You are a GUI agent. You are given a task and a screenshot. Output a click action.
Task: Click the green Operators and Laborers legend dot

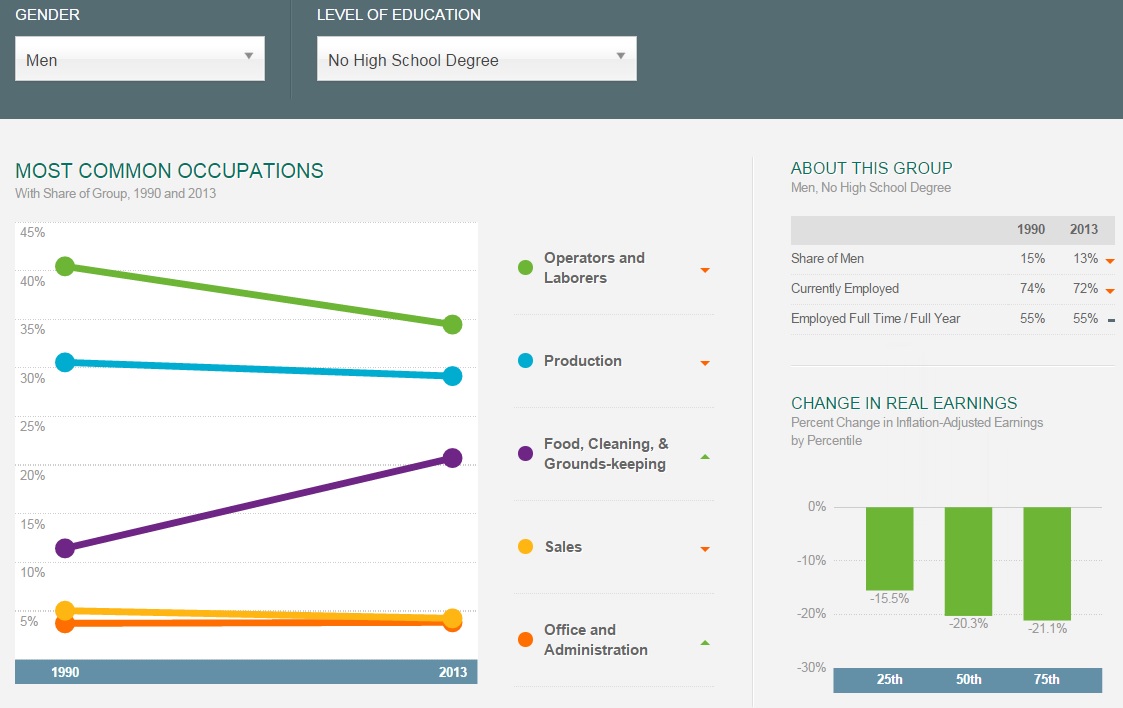coord(525,268)
